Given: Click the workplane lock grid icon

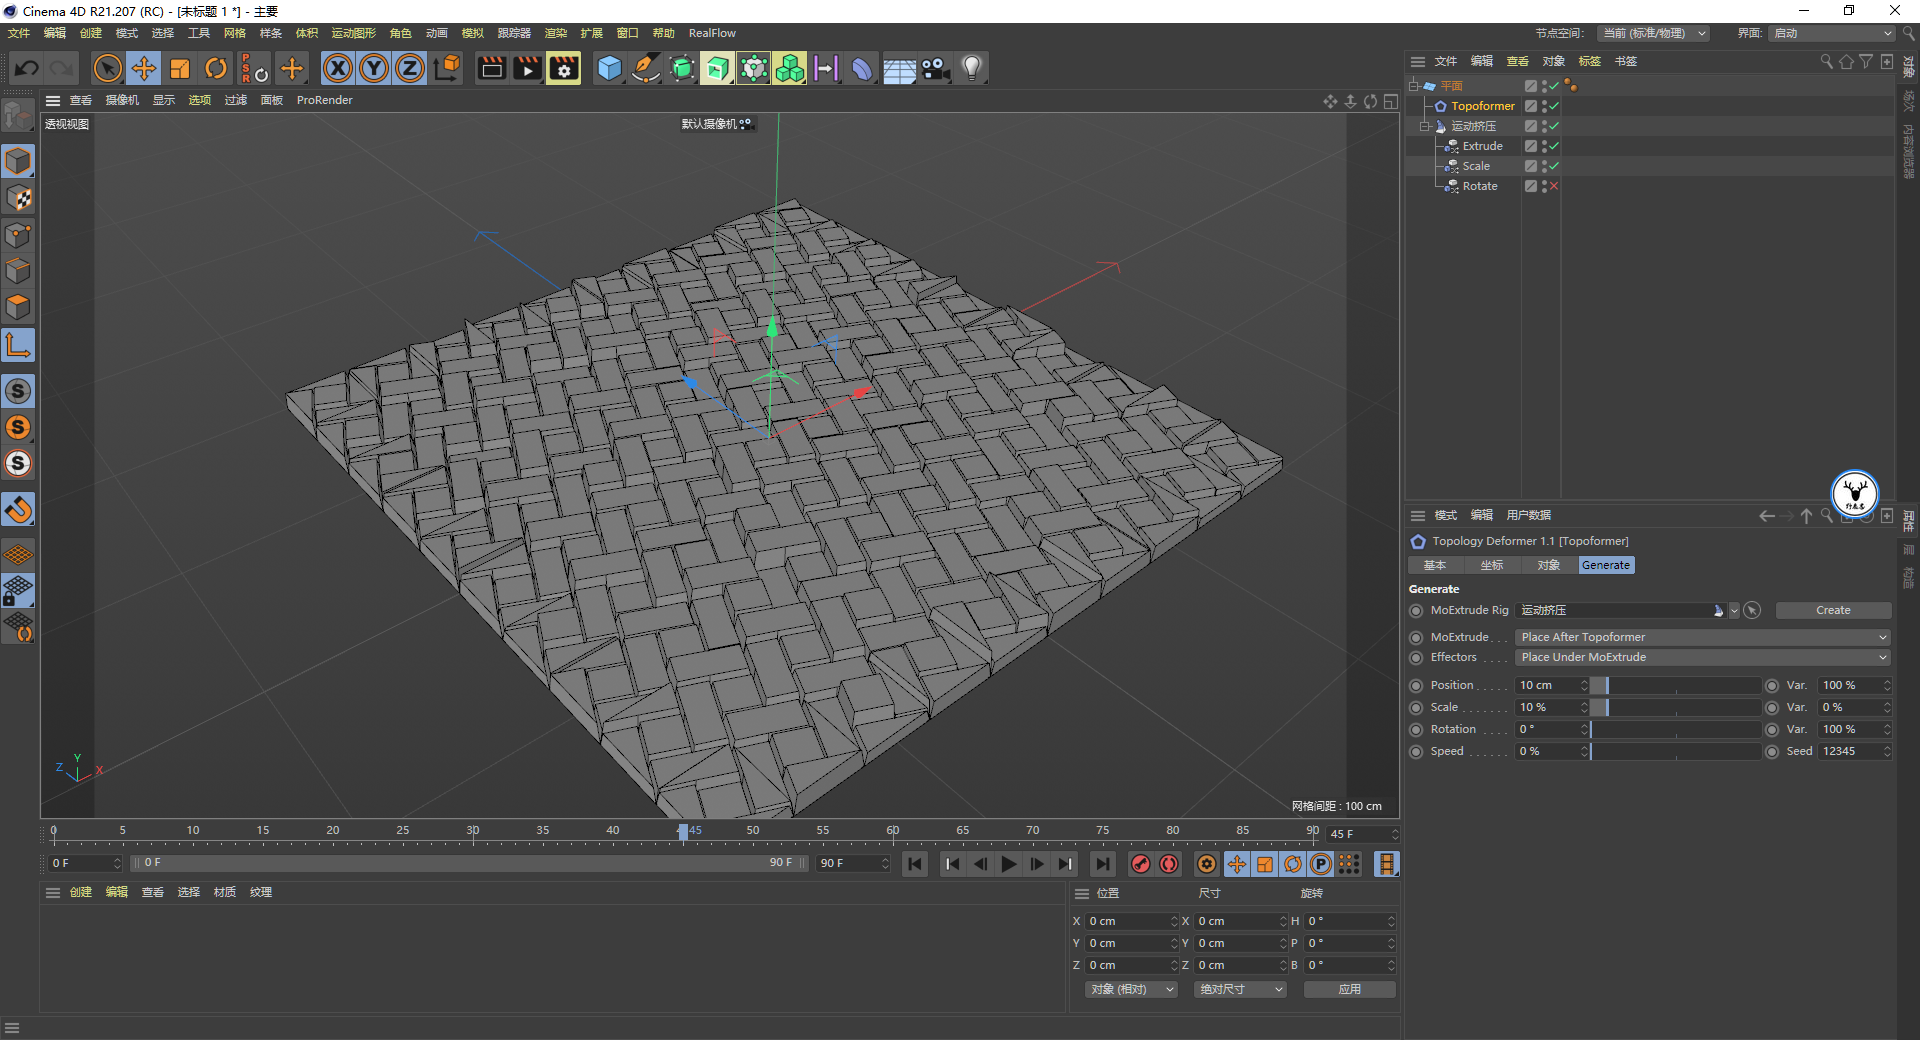Looking at the screenshot, I should (x=18, y=591).
